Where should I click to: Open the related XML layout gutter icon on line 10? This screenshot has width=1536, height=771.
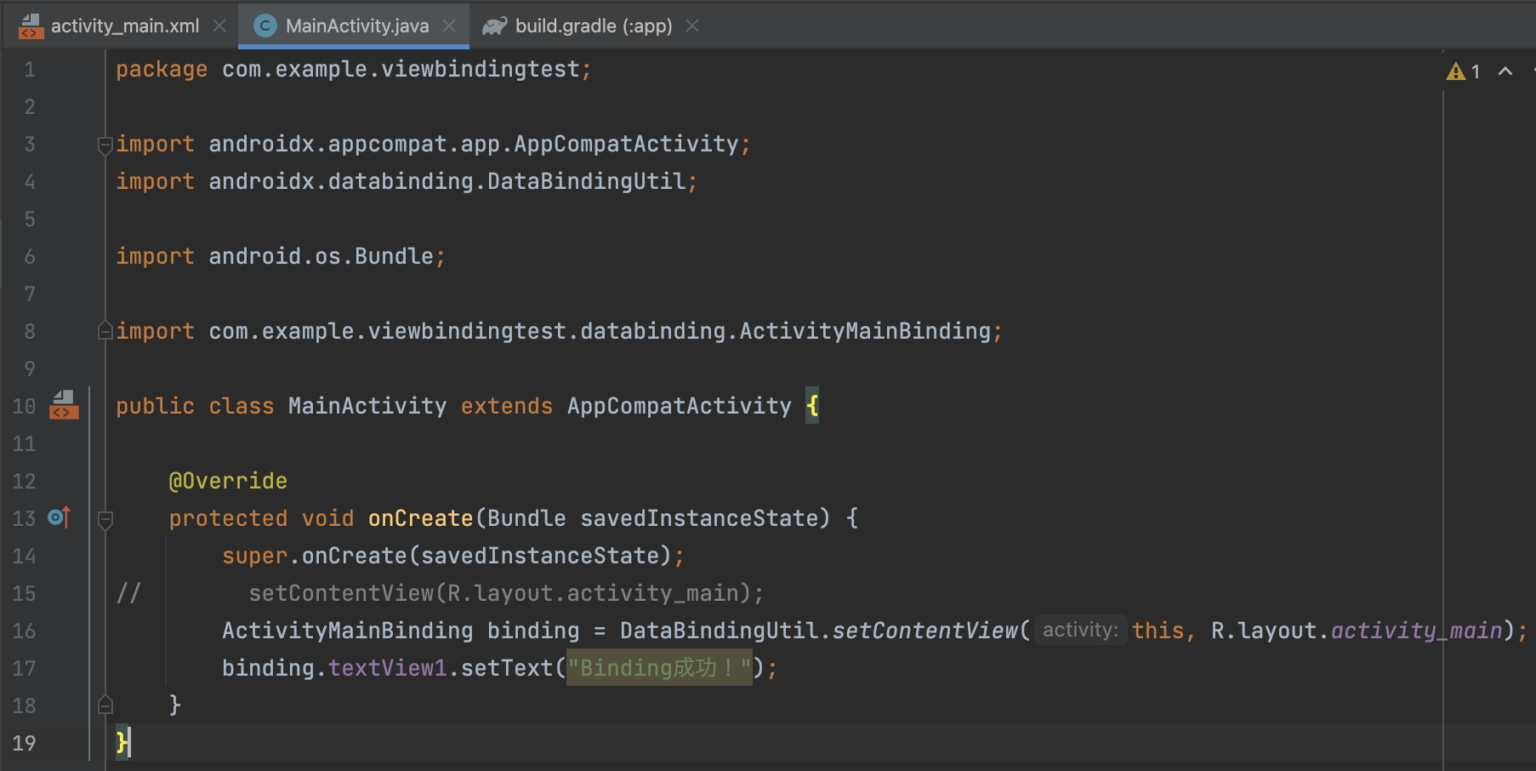click(64, 405)
